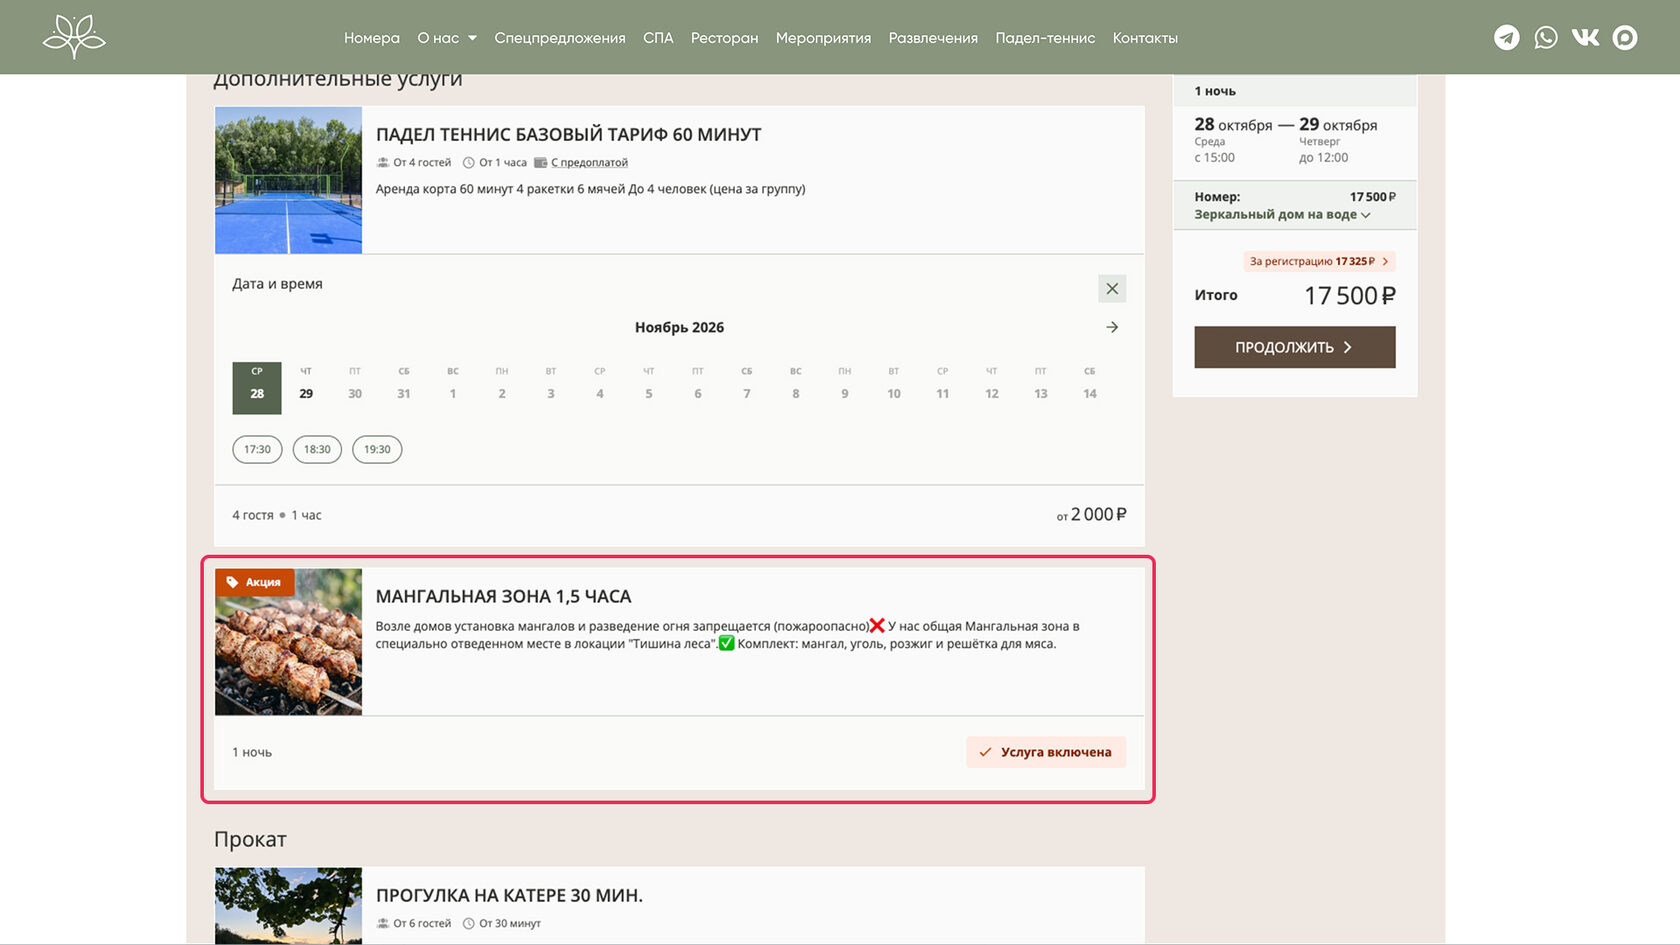Open the grilled shashlik thumbnail
Viewport: 1680px width, 945px height.
(x=288, y=642)
